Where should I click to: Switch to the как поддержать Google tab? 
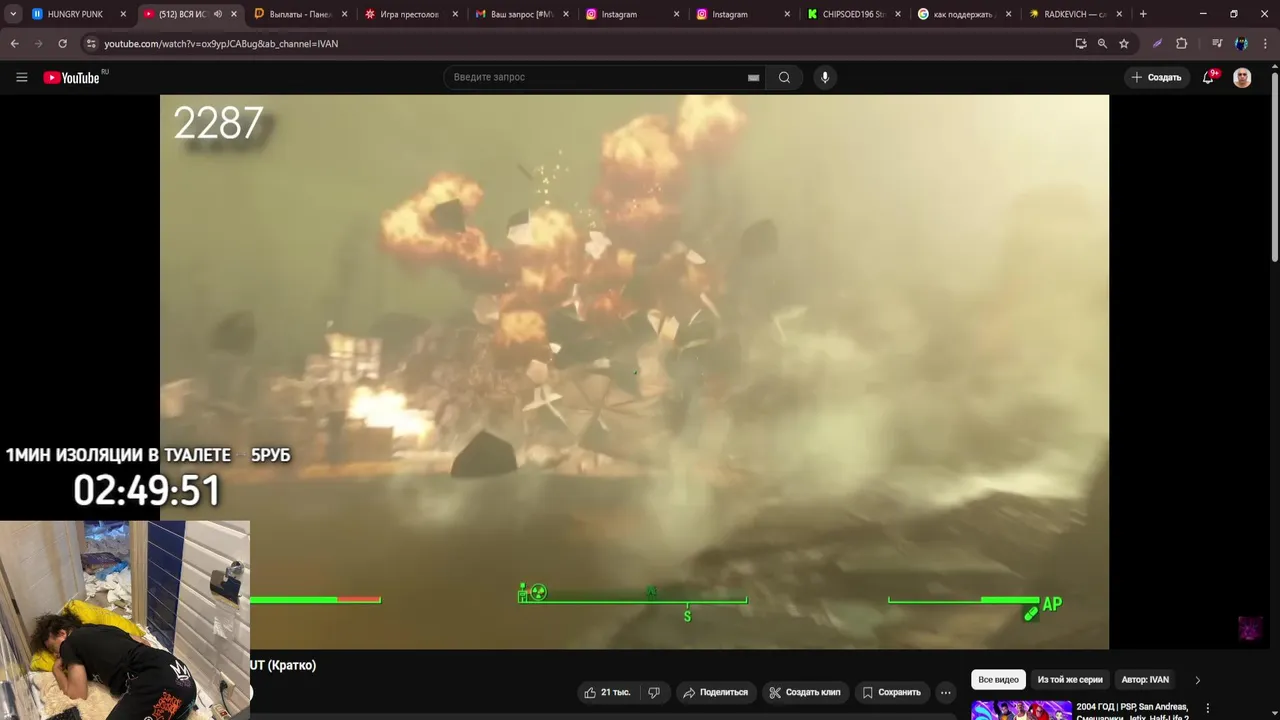(x=965, y=14)
